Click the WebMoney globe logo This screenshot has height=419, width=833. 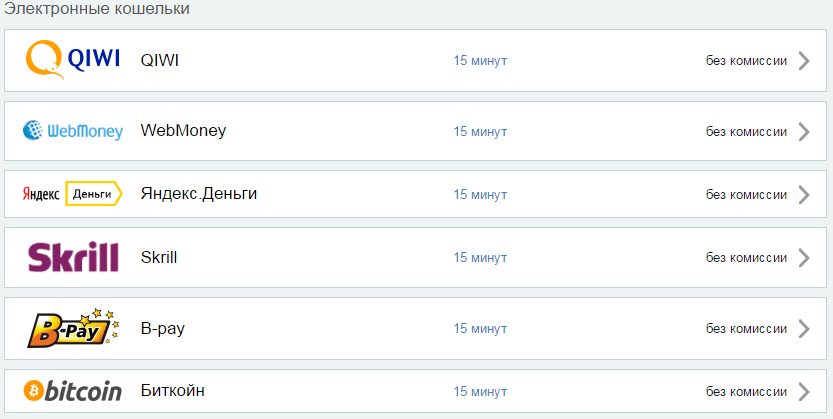click(x=73, y=131)
